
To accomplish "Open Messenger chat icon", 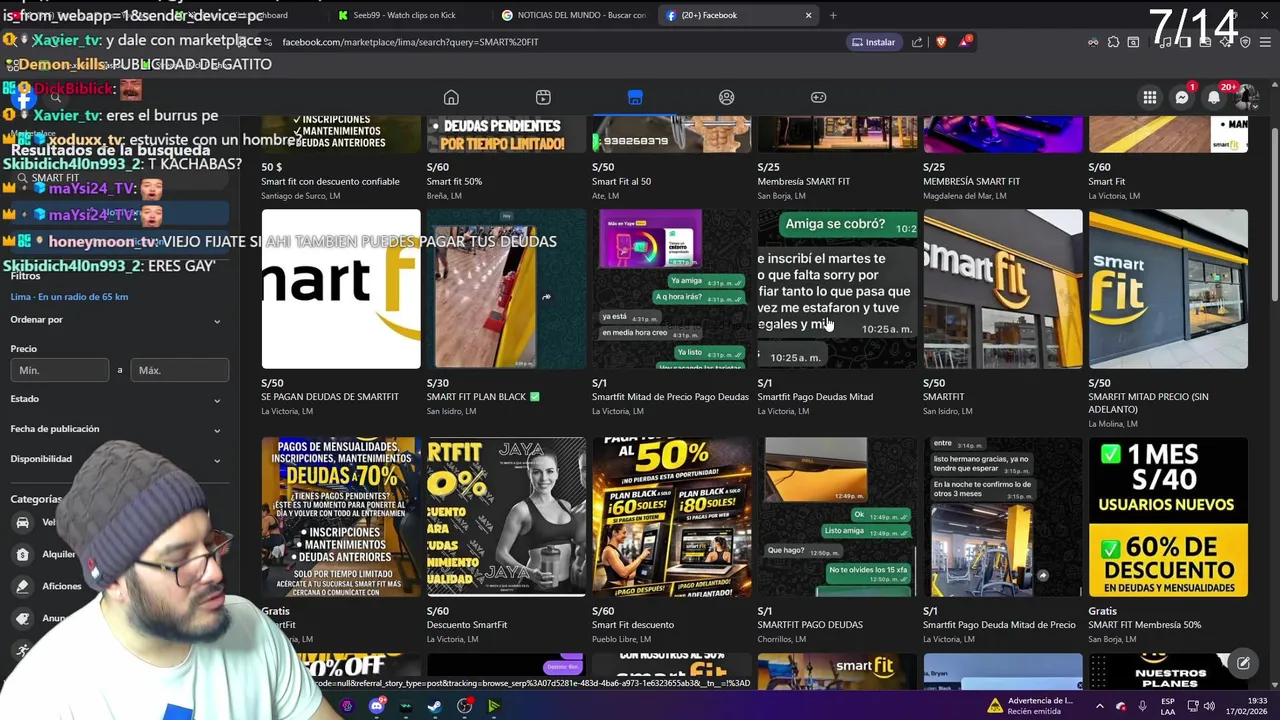I will (x=1182, y=97).
